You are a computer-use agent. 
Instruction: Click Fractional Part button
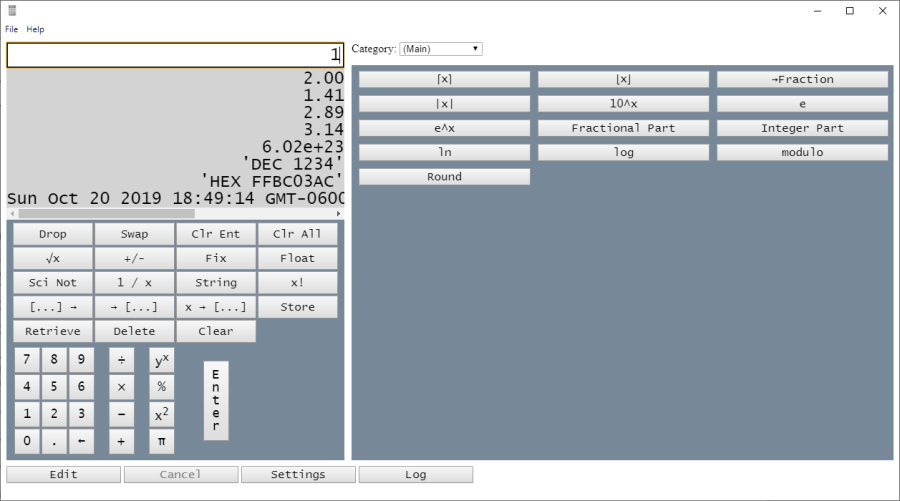623,128
